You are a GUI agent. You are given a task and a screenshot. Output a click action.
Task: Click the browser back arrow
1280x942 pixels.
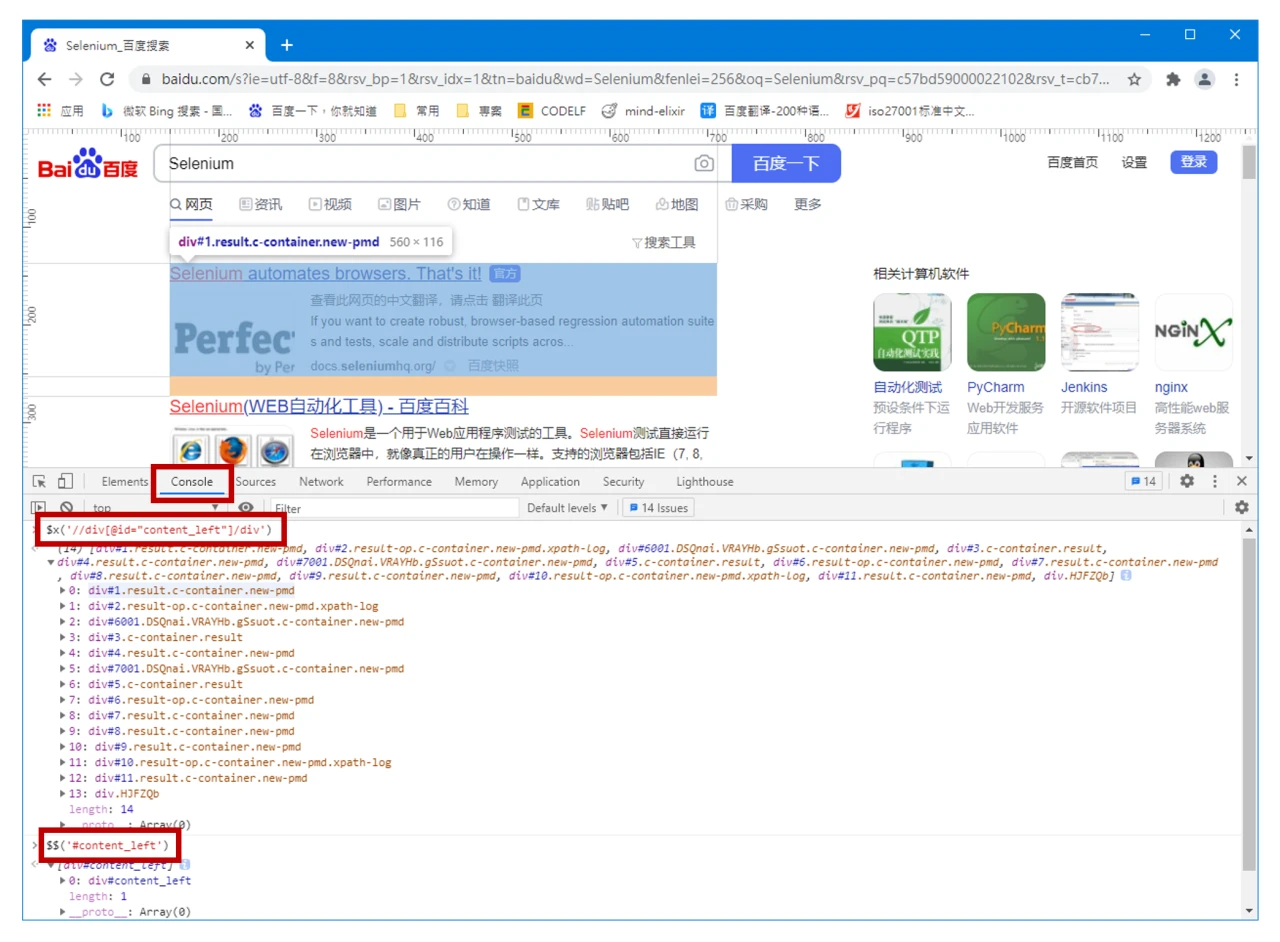coord(44,79)
